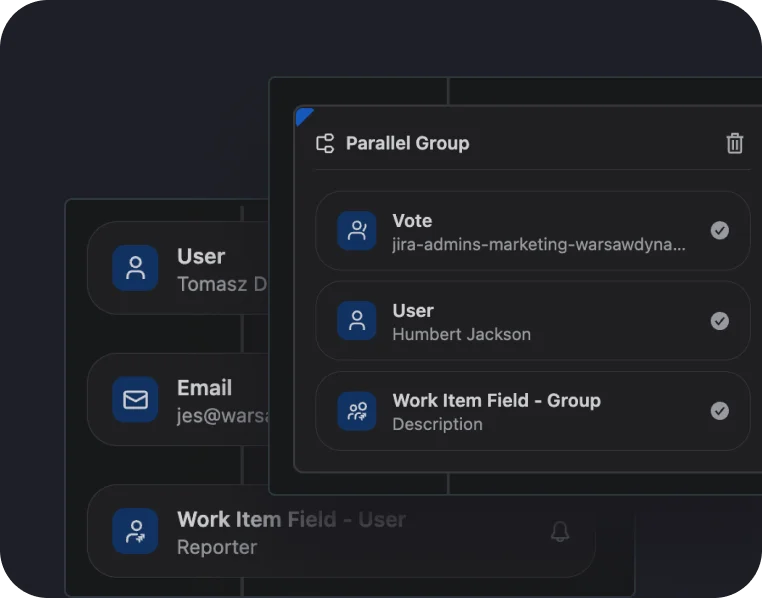Open the Work Item Field - Group card

coord(533,411)
